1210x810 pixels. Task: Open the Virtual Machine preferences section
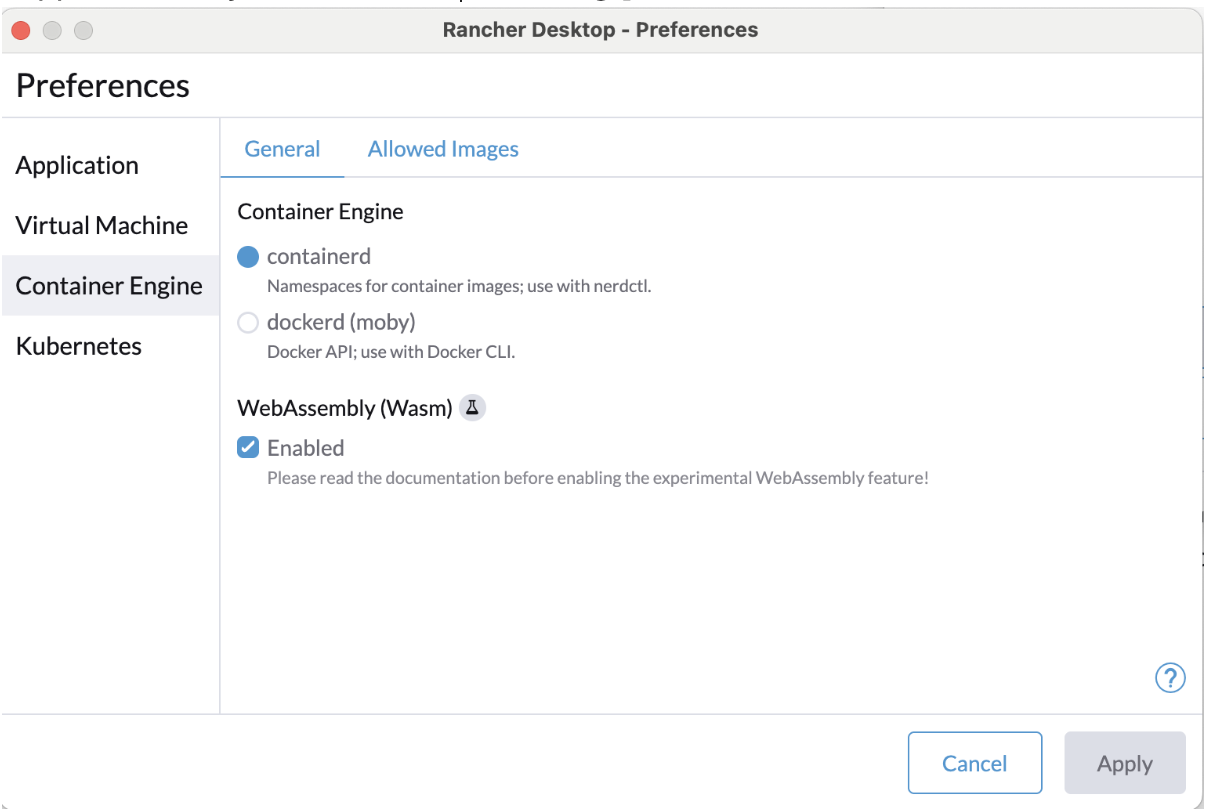tap(101, 225)
